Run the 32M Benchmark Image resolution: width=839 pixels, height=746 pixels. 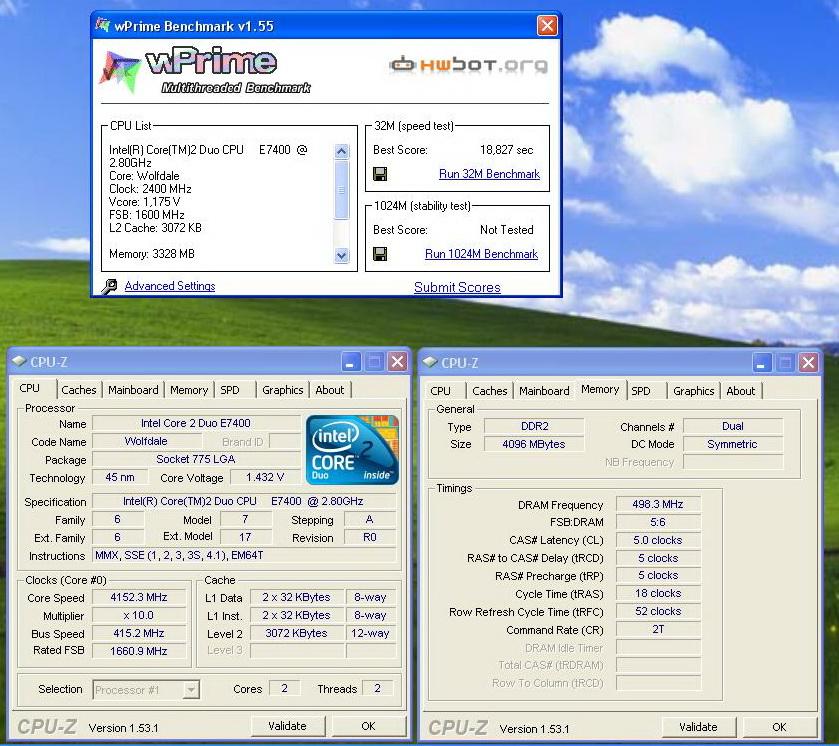coord(489,174)
